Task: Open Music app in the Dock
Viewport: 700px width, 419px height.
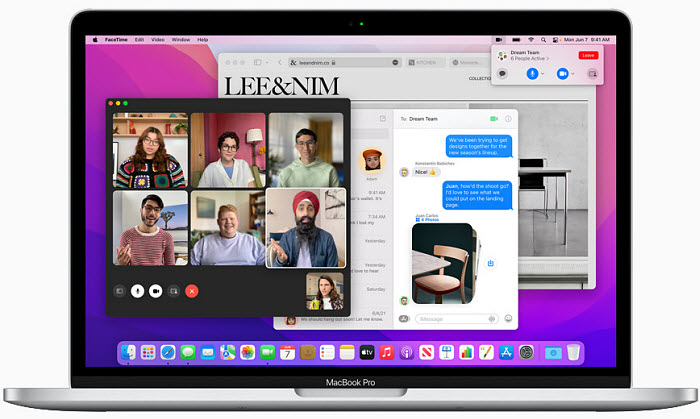Action: [387, 353]
